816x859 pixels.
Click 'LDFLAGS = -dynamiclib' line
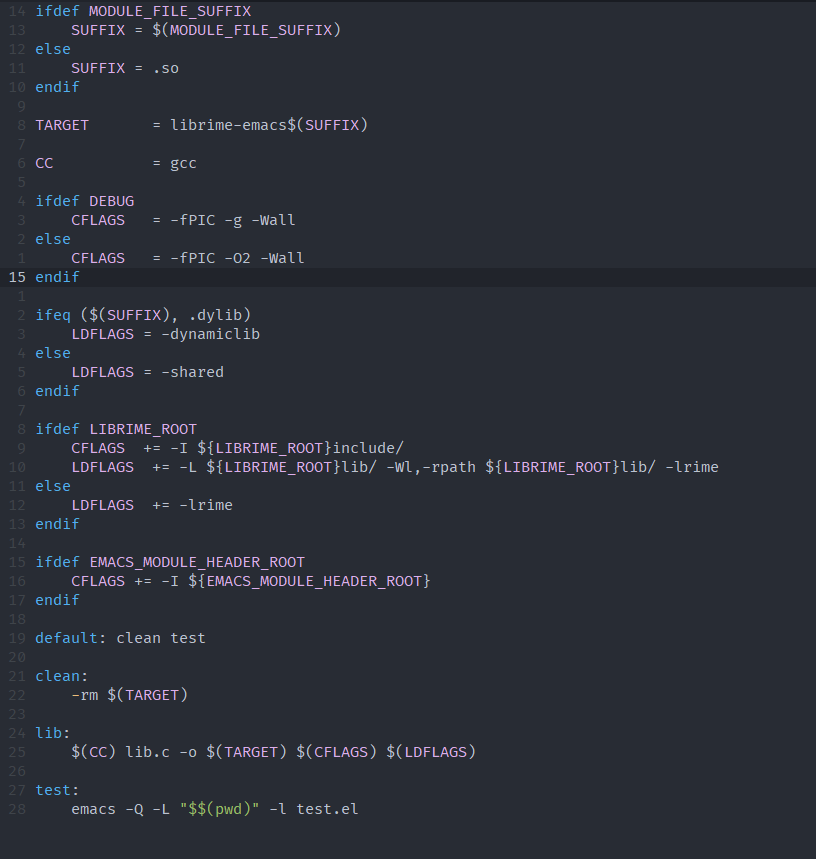(x=165, y=334)
